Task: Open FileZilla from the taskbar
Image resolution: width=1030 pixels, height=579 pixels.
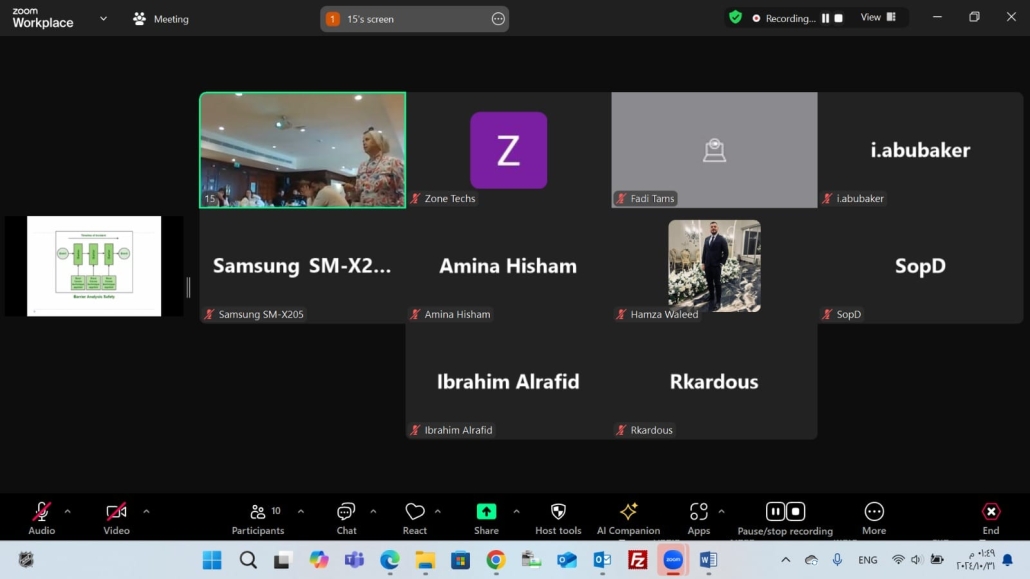Action: pos(637,560)
